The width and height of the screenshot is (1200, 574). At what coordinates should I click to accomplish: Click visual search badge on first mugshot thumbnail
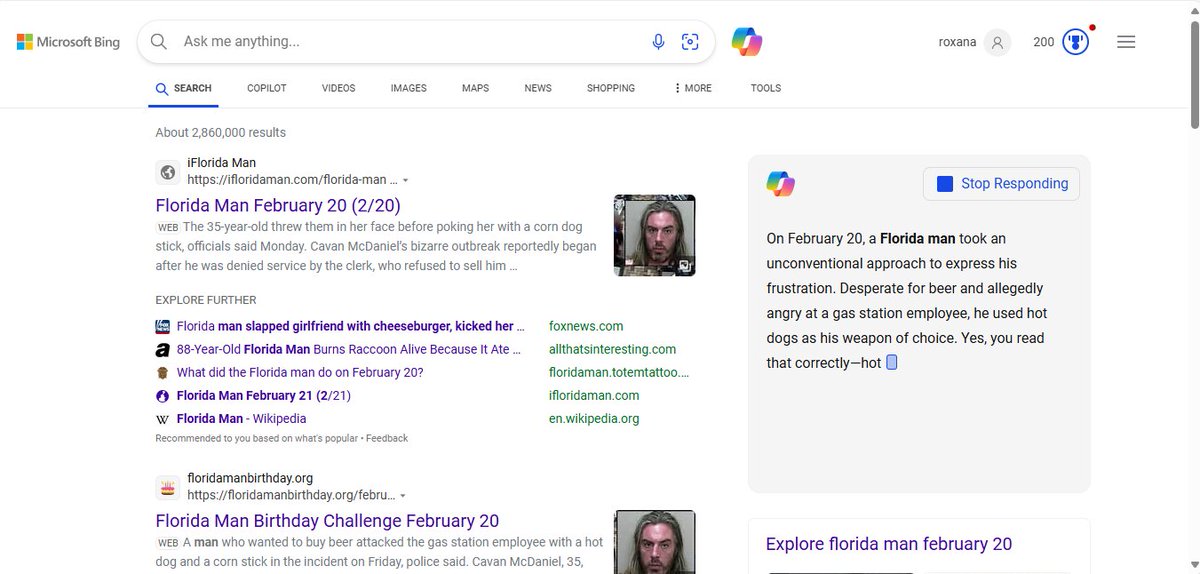pyautogui.click(x=683, y=265)
